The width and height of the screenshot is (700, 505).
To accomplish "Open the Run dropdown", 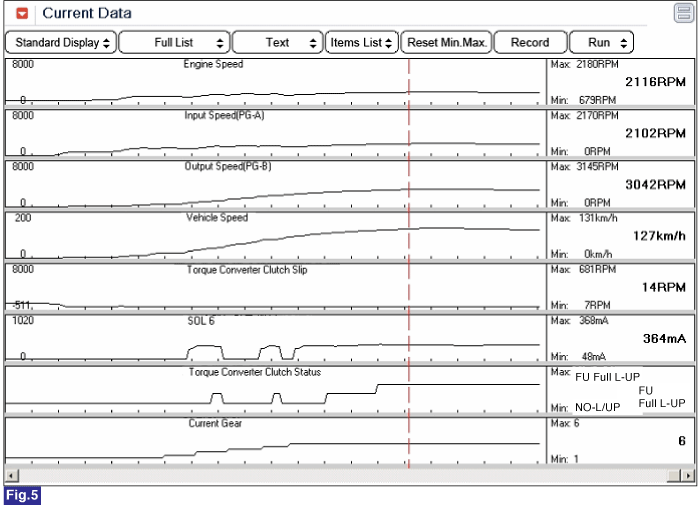I will 601,42.
